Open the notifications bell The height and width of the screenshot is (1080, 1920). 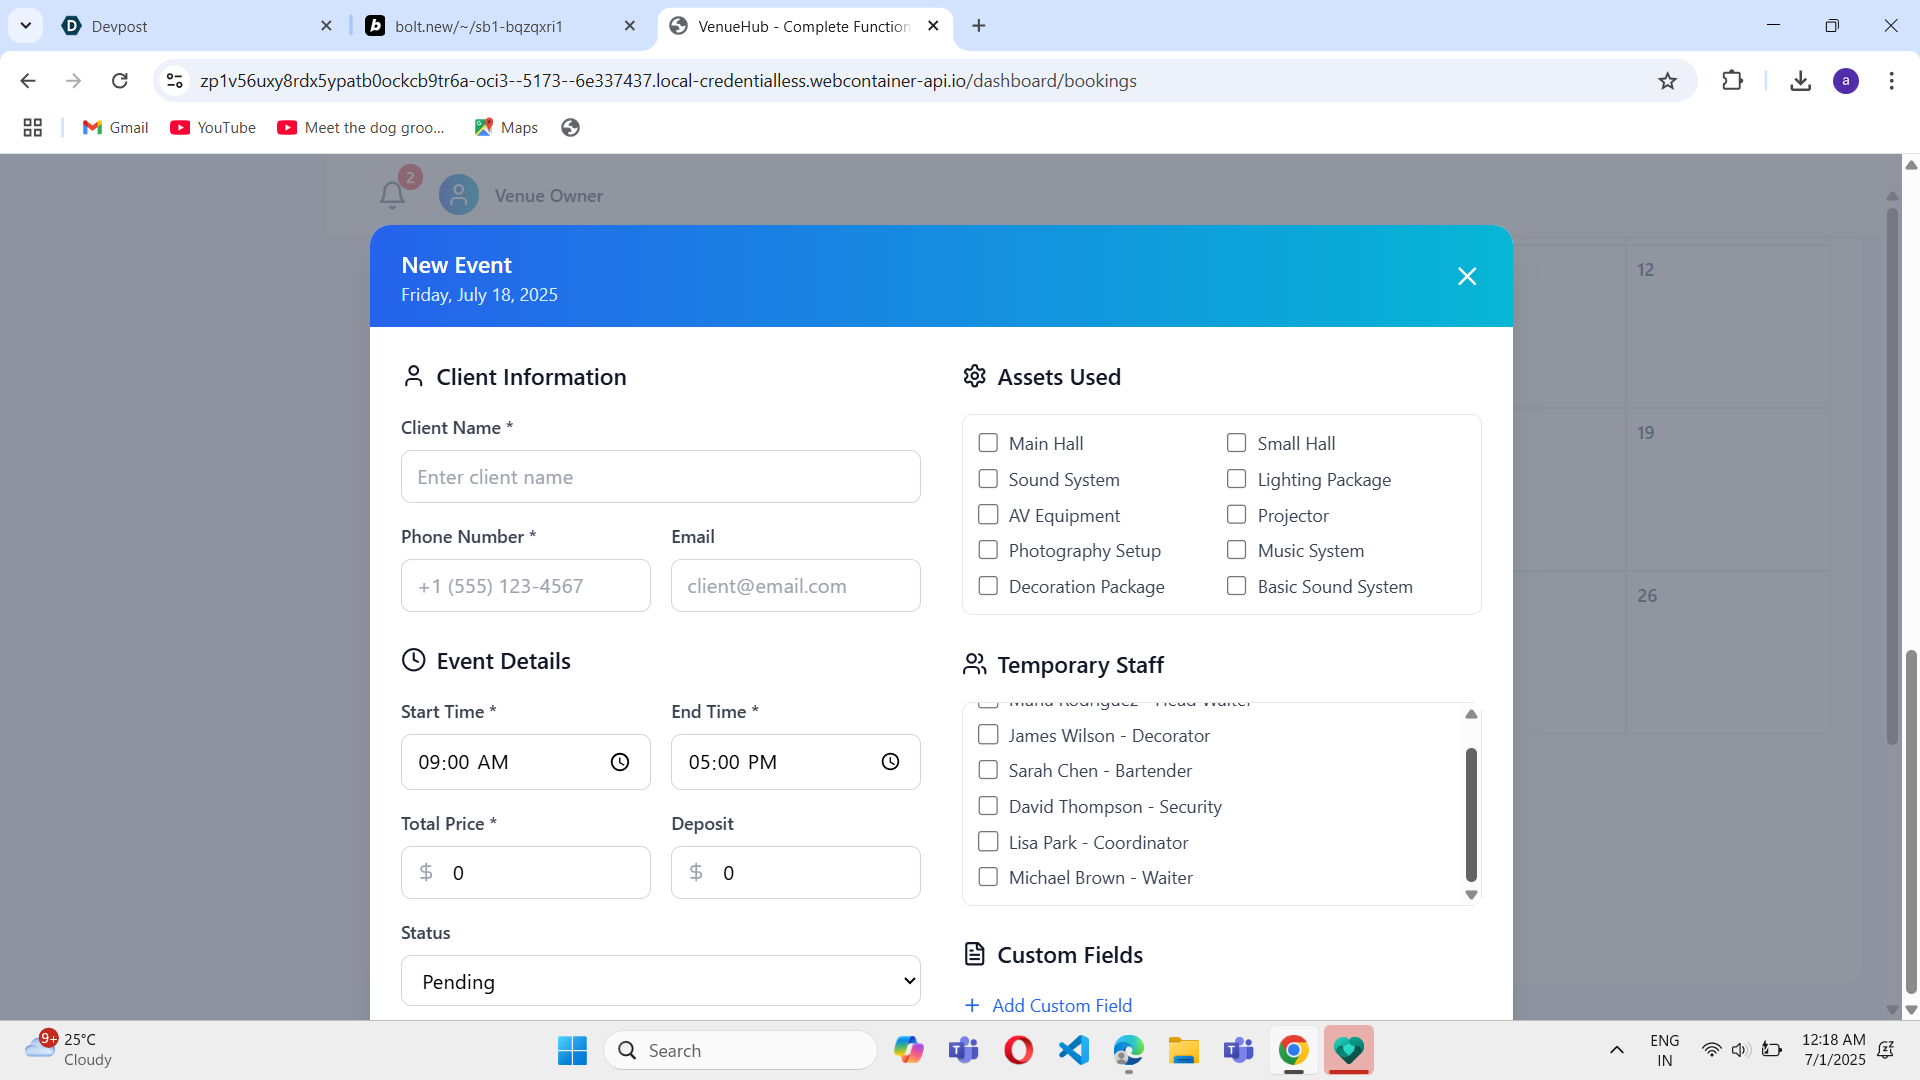[x=392, y=195]
